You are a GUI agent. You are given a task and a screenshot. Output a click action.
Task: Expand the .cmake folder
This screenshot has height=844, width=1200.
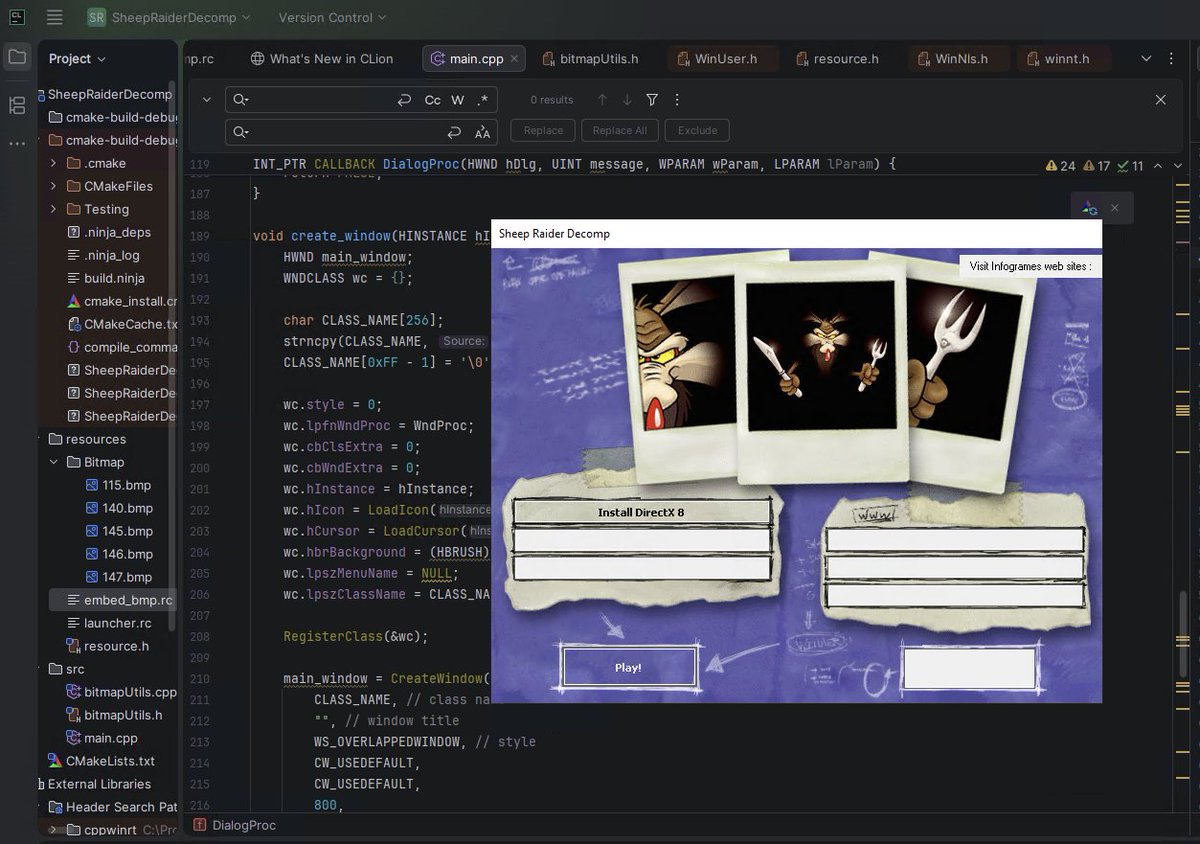[x=53, y=163]
